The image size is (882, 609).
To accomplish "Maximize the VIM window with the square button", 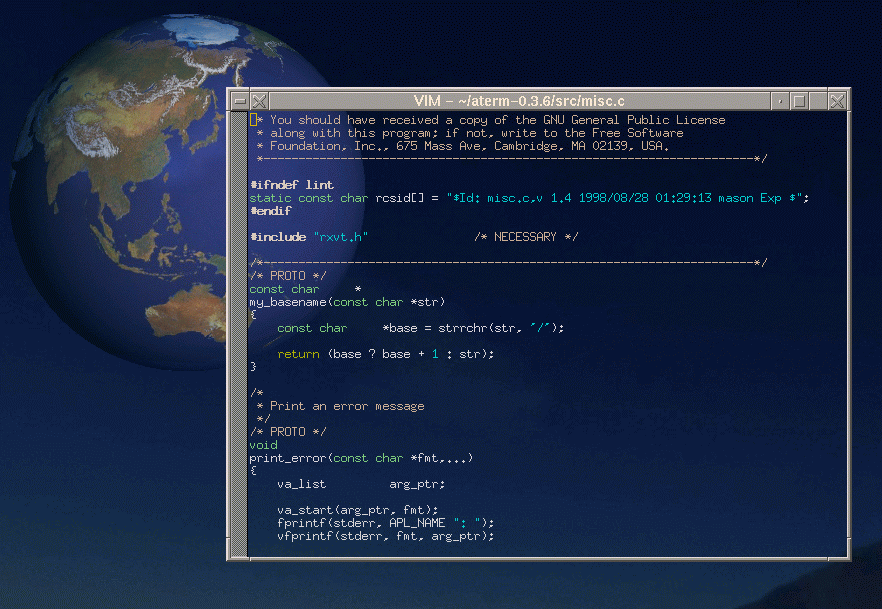I will [x=799, y=101].
